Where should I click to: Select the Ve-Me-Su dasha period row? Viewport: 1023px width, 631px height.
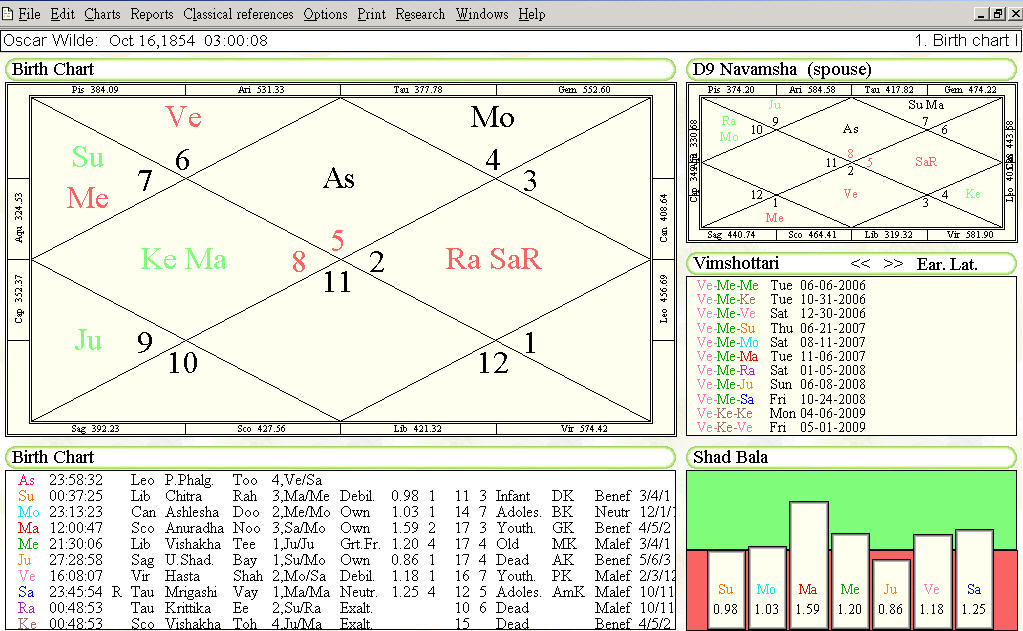(781, 328)
